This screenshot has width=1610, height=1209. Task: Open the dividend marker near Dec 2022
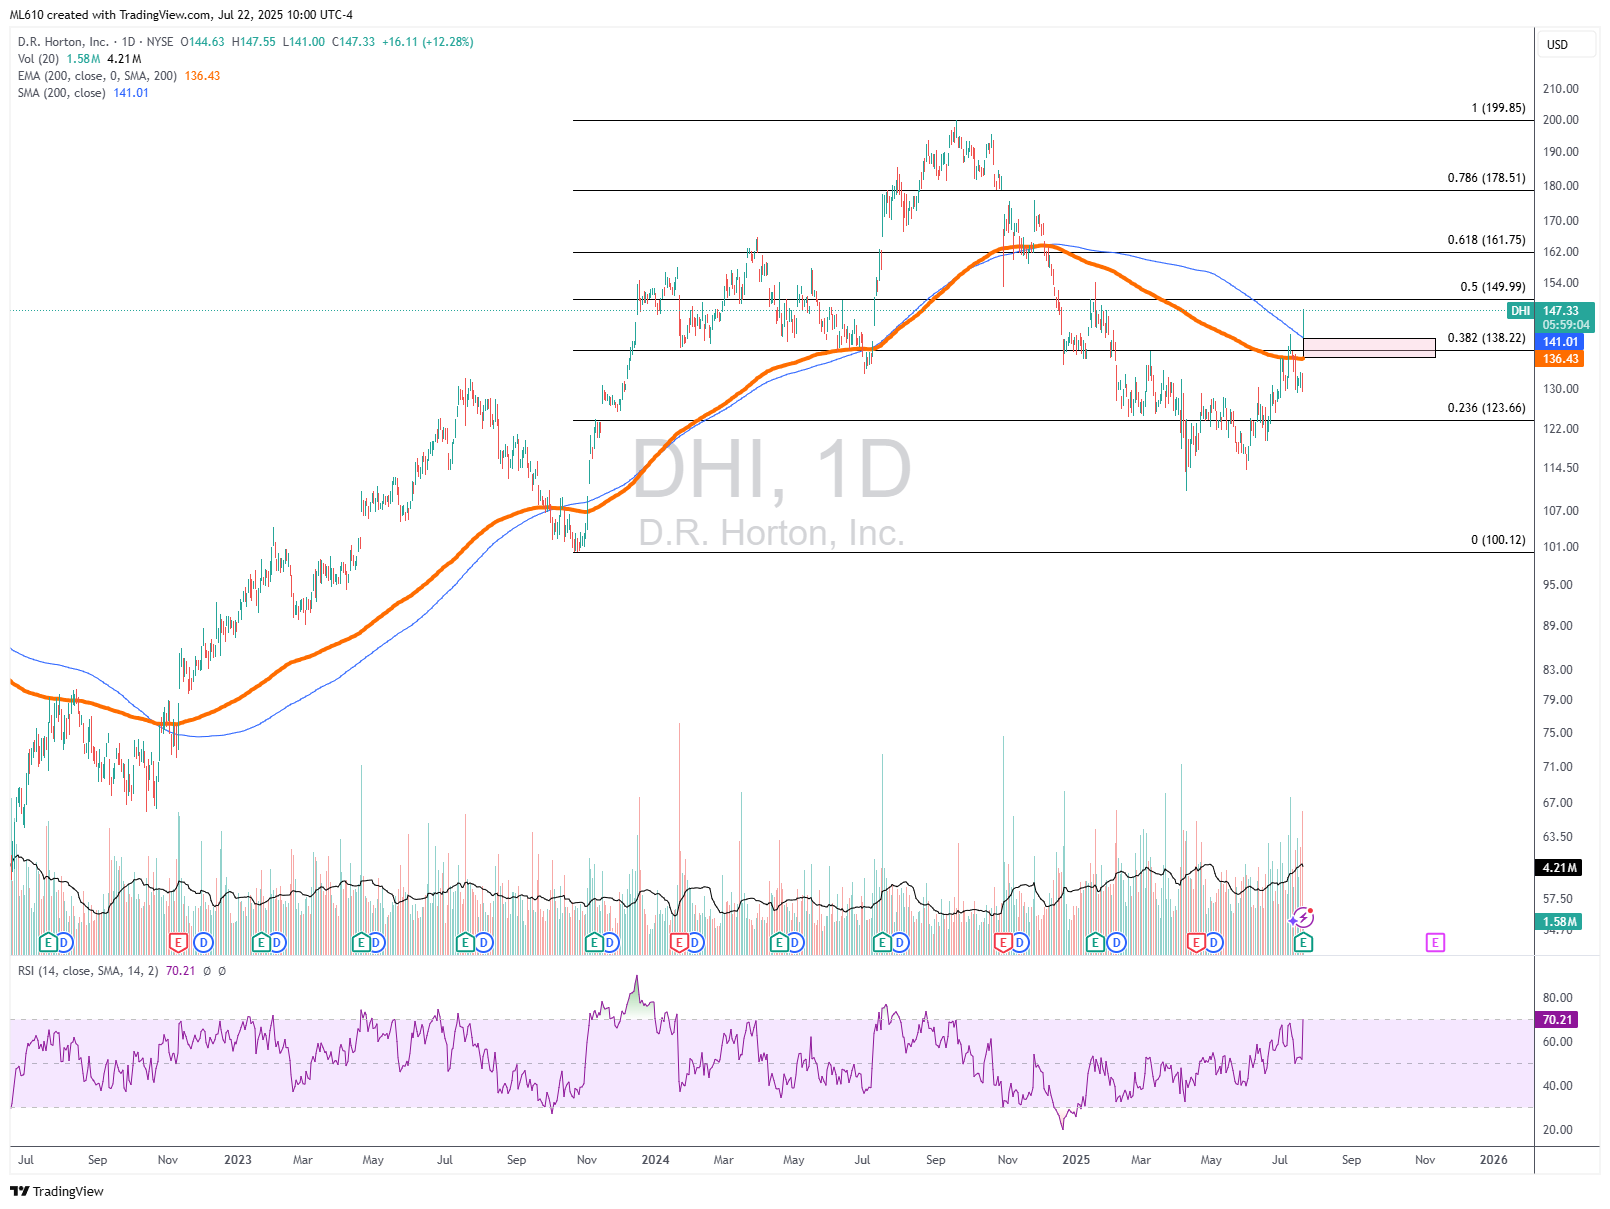pos(203,942)
